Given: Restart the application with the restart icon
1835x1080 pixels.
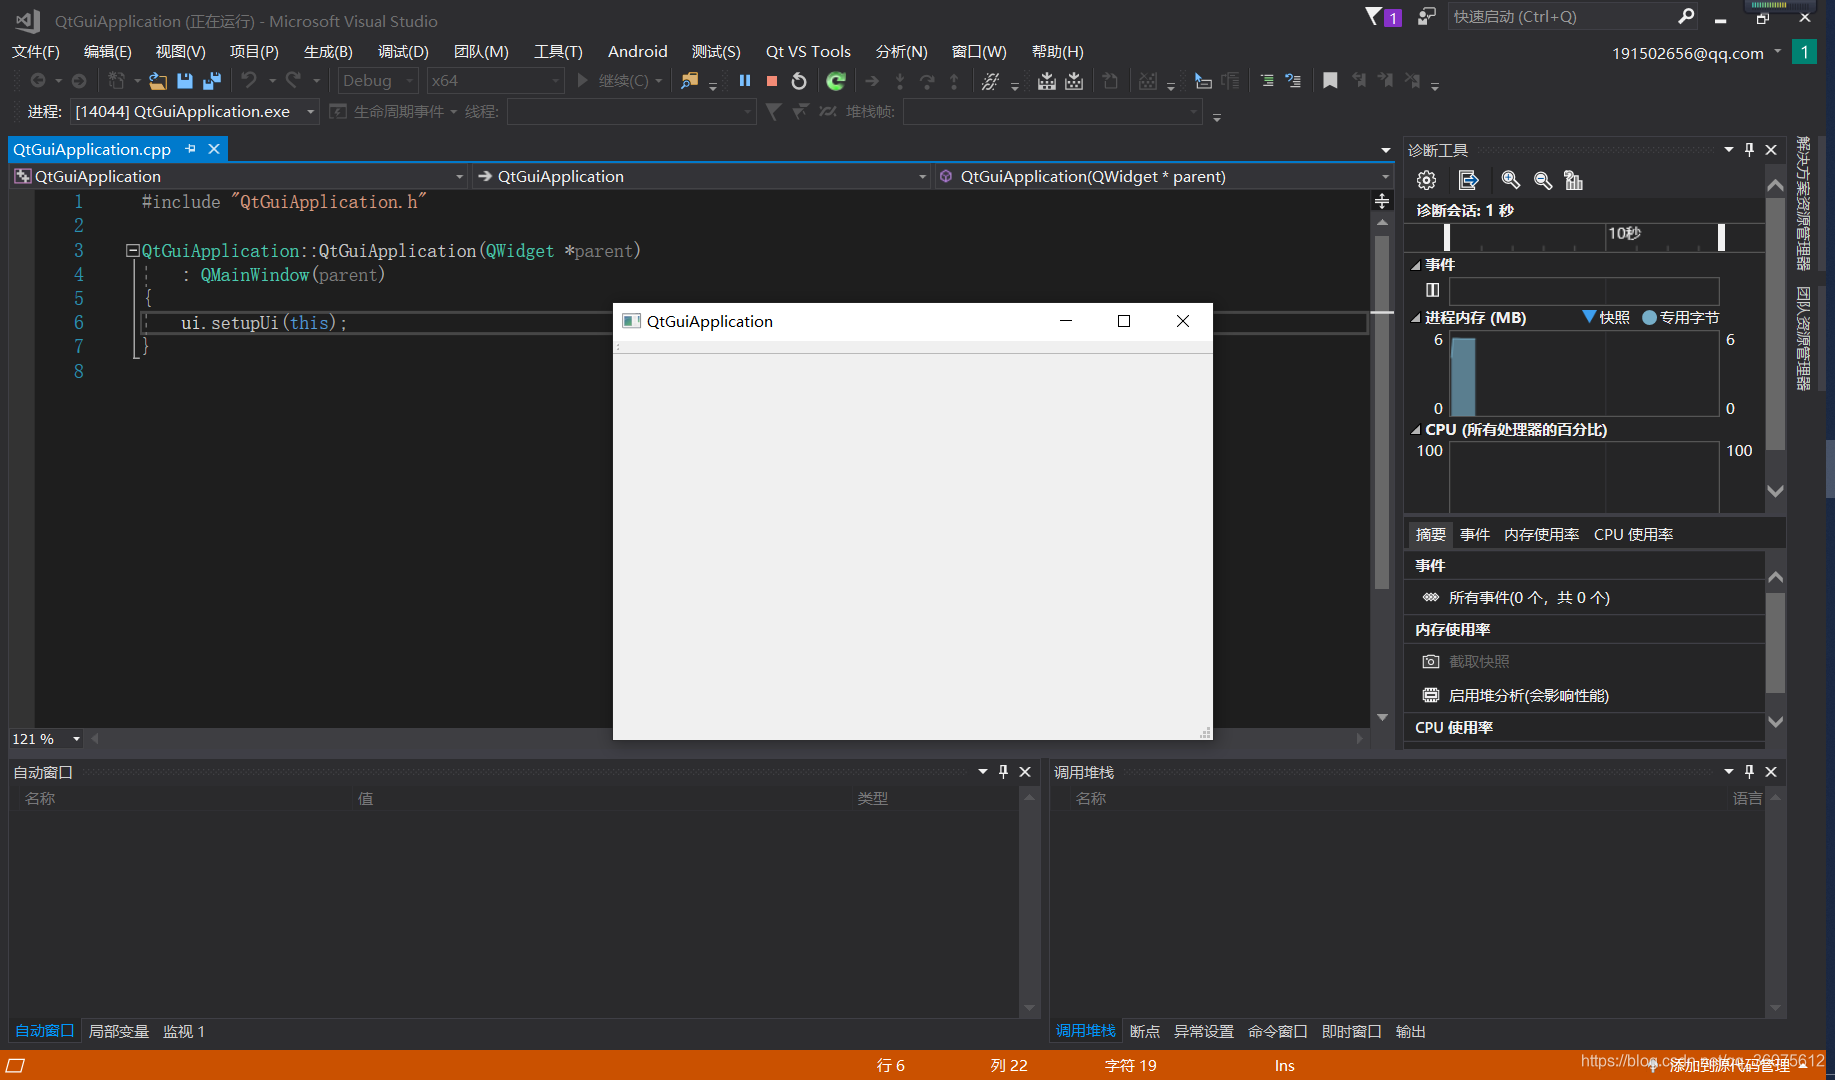Looking at the screenshot, I should coord(798,81).
